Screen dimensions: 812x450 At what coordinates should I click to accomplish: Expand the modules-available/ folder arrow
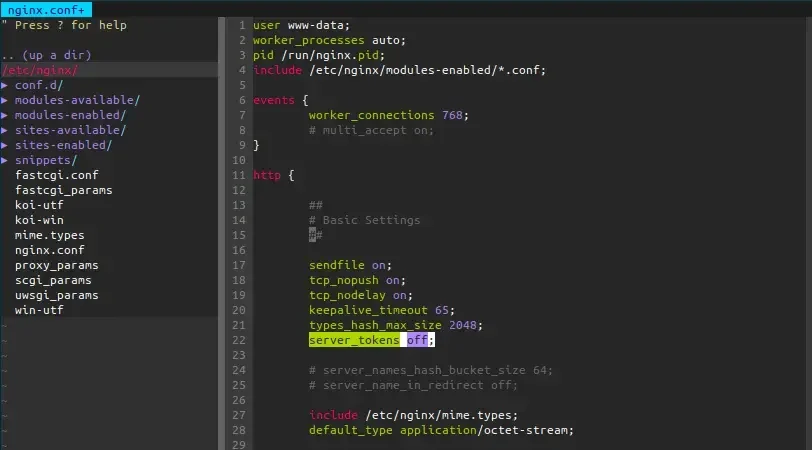5,100
